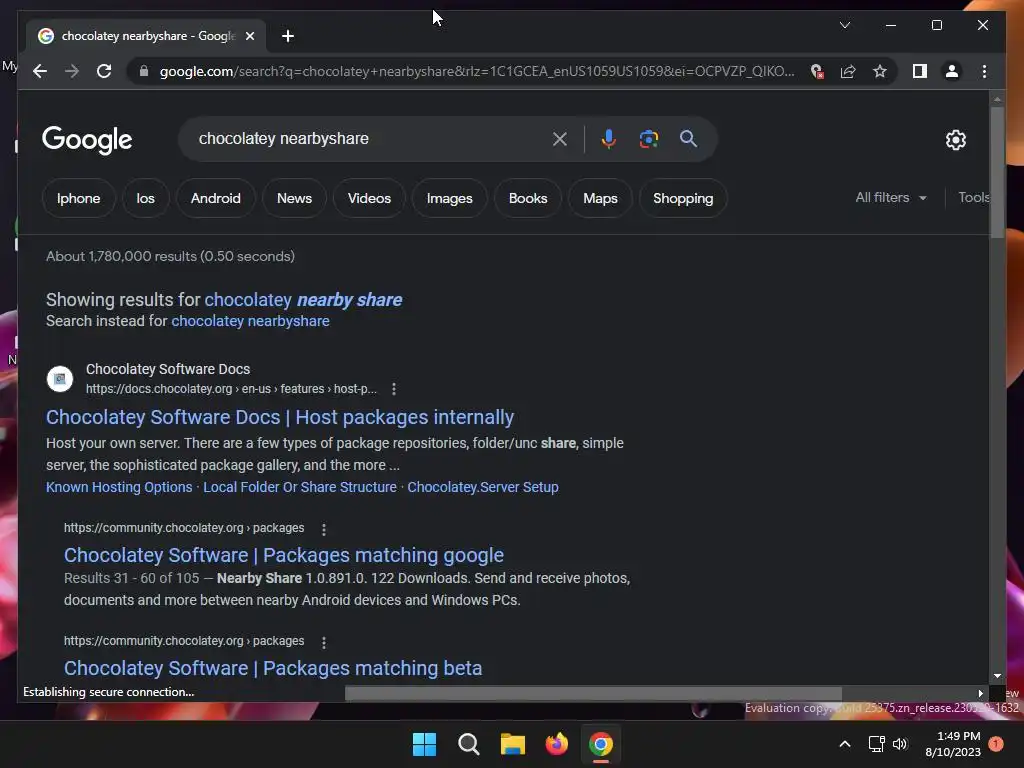This screenshot has width=1024, height=768.
Task: Open Windows taskbar search
Action: [x=468, y=744]
